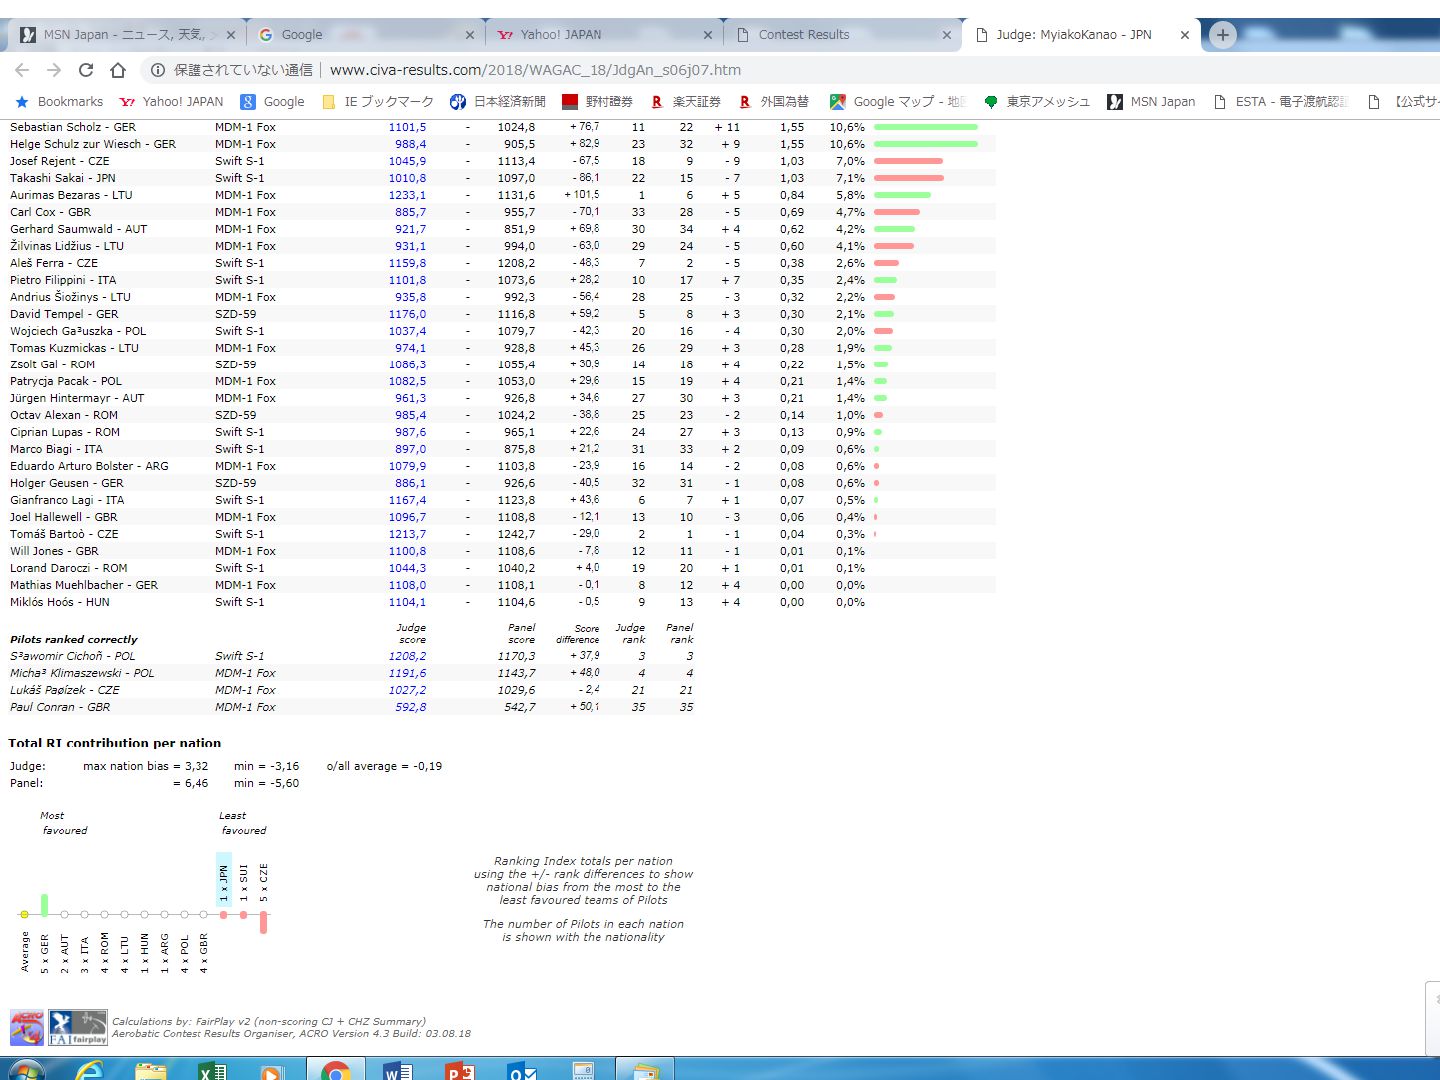The width and height of the screenshot is (1440, 1080).
Task: Close the Contest Results tab
Action: click(x=947, y=35)
